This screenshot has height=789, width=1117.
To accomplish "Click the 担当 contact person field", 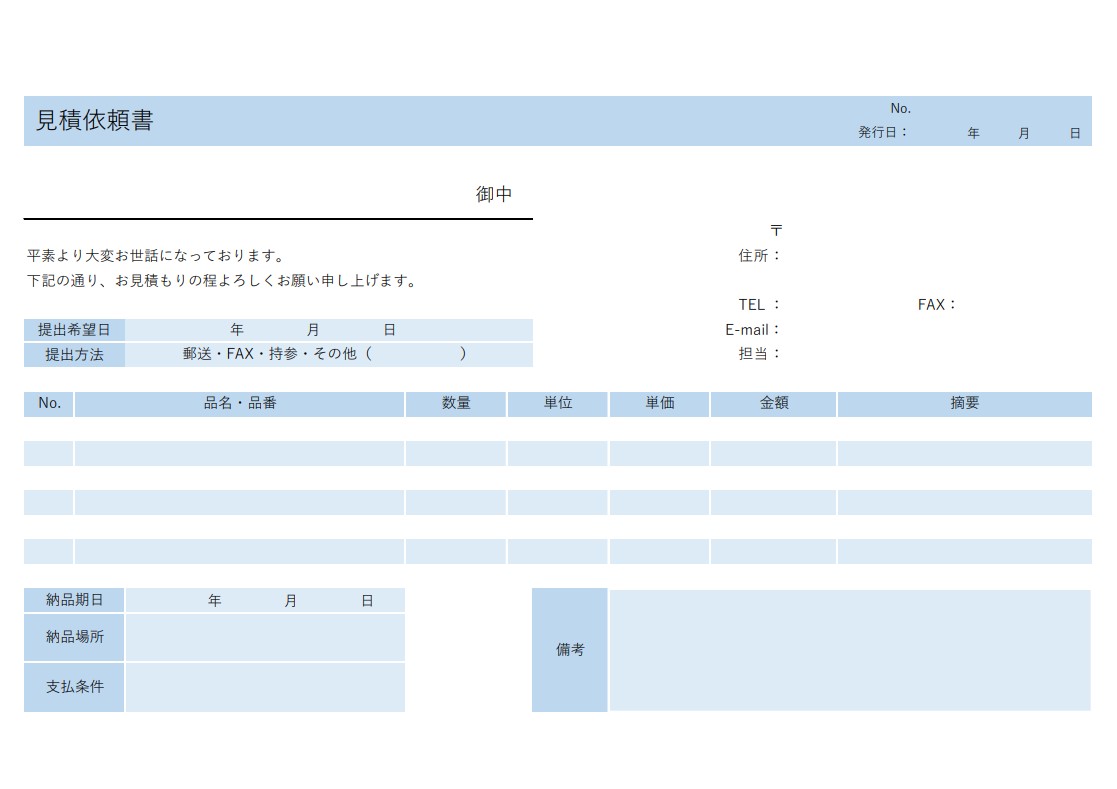I will [x=900, y=354].
